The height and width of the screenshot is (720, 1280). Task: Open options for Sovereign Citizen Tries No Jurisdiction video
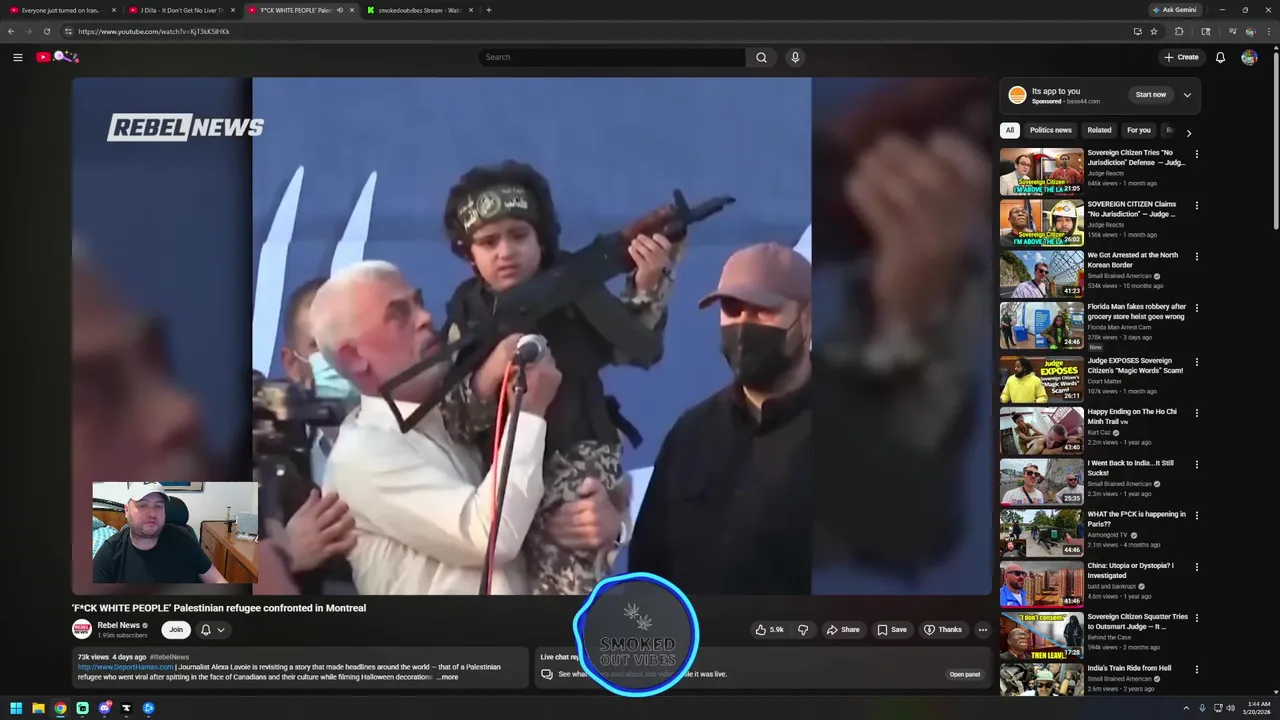pyautogui.click(x=1196, y=154)
